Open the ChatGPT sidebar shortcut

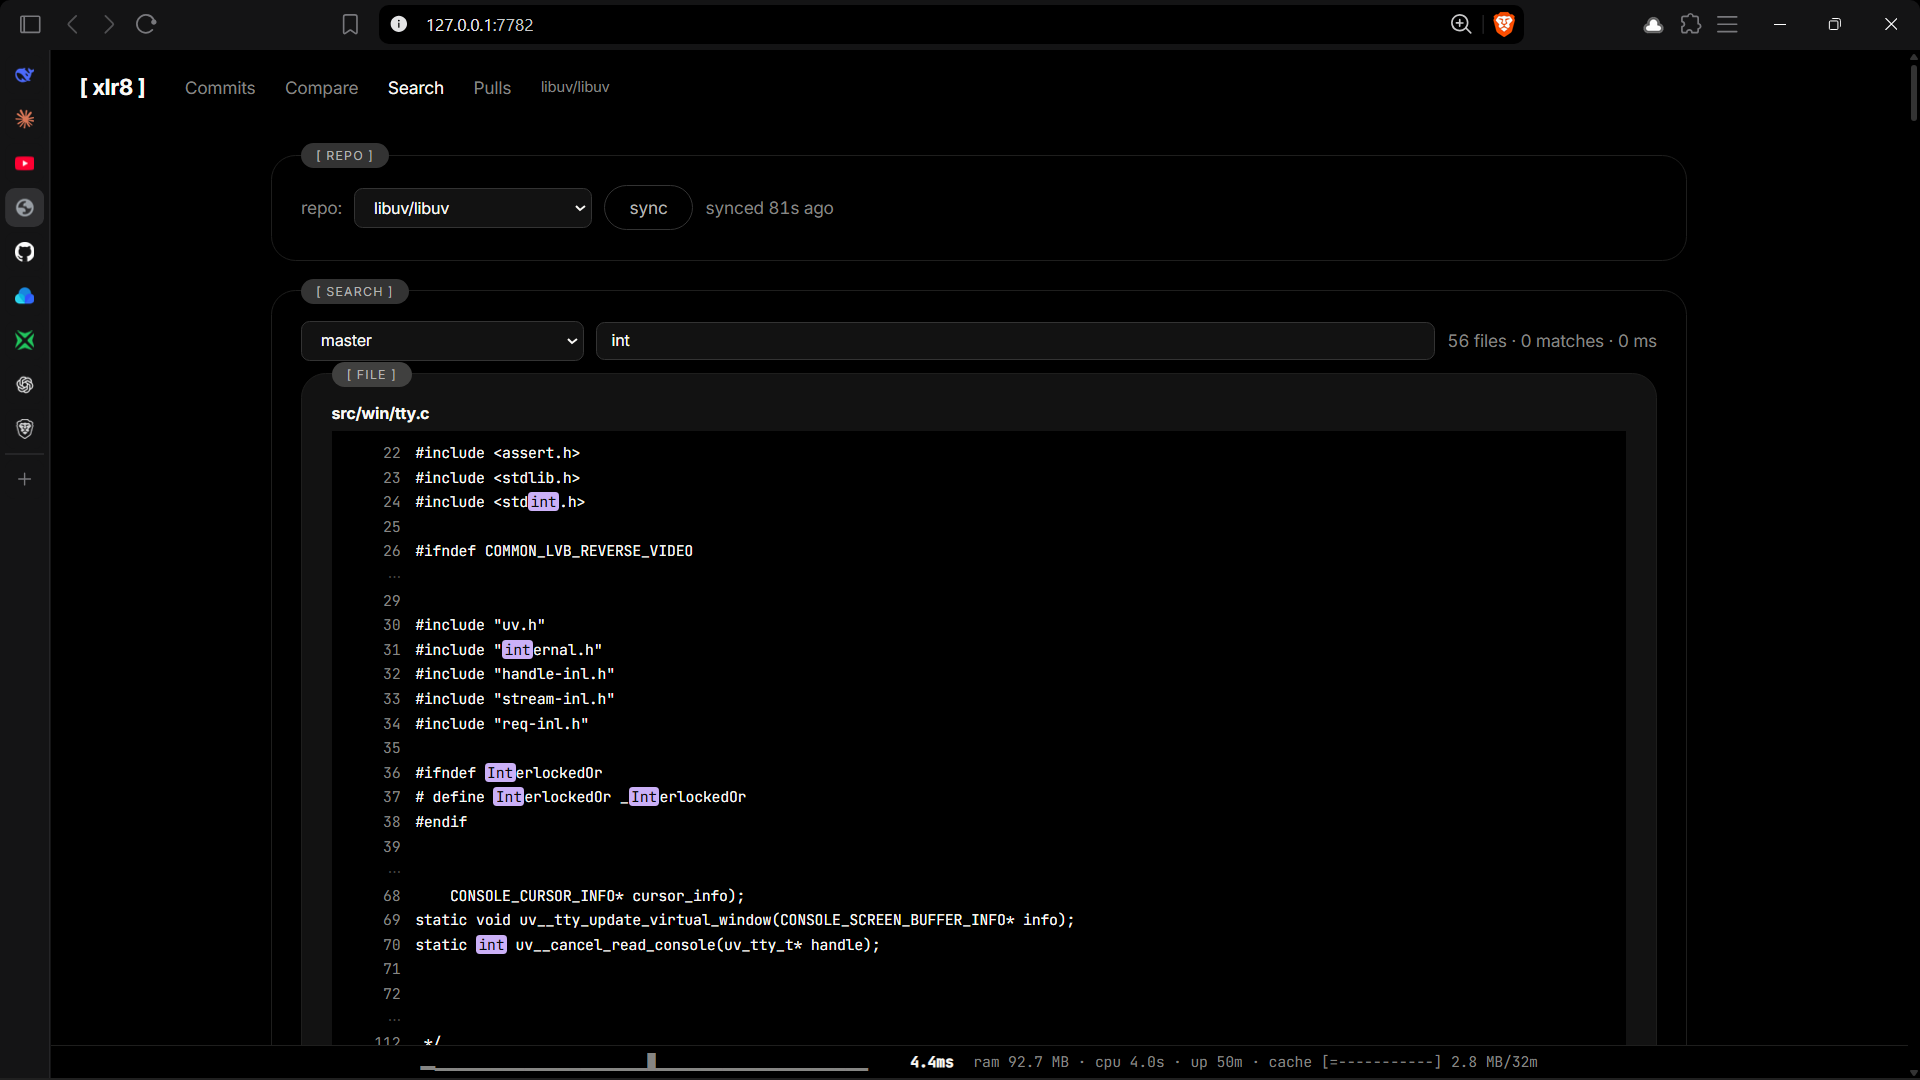point(25,385)
